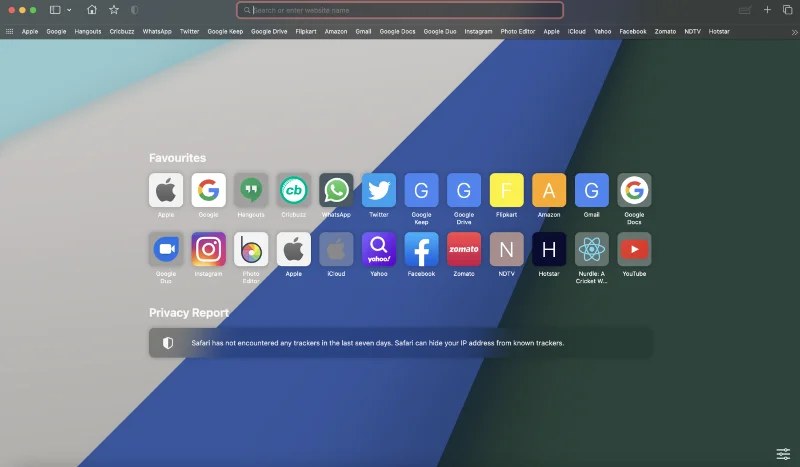Image resolution: width=800 pixels, height=467 pixels.
Task: Open Yahoo bookmark in the favourites bar
Action: [x=603, y=31]
